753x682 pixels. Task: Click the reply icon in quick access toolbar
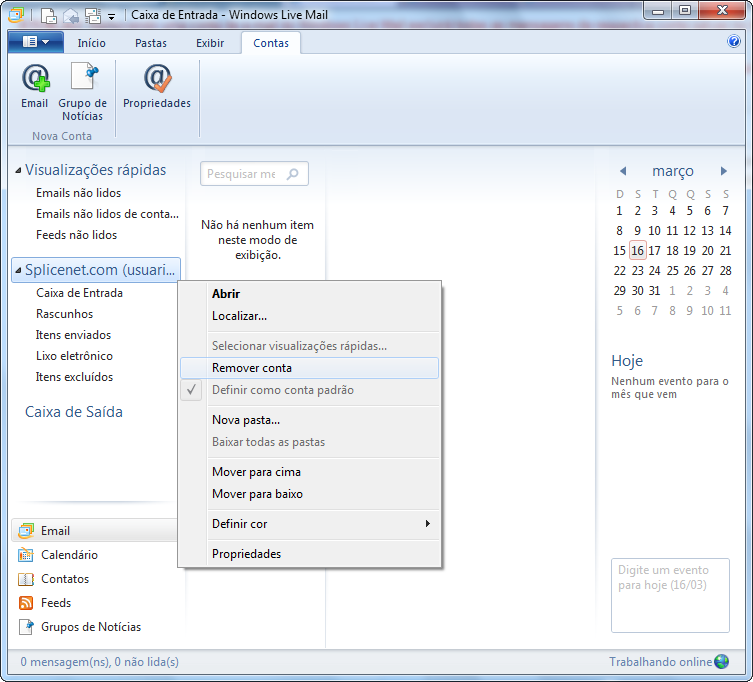(71, 16)
